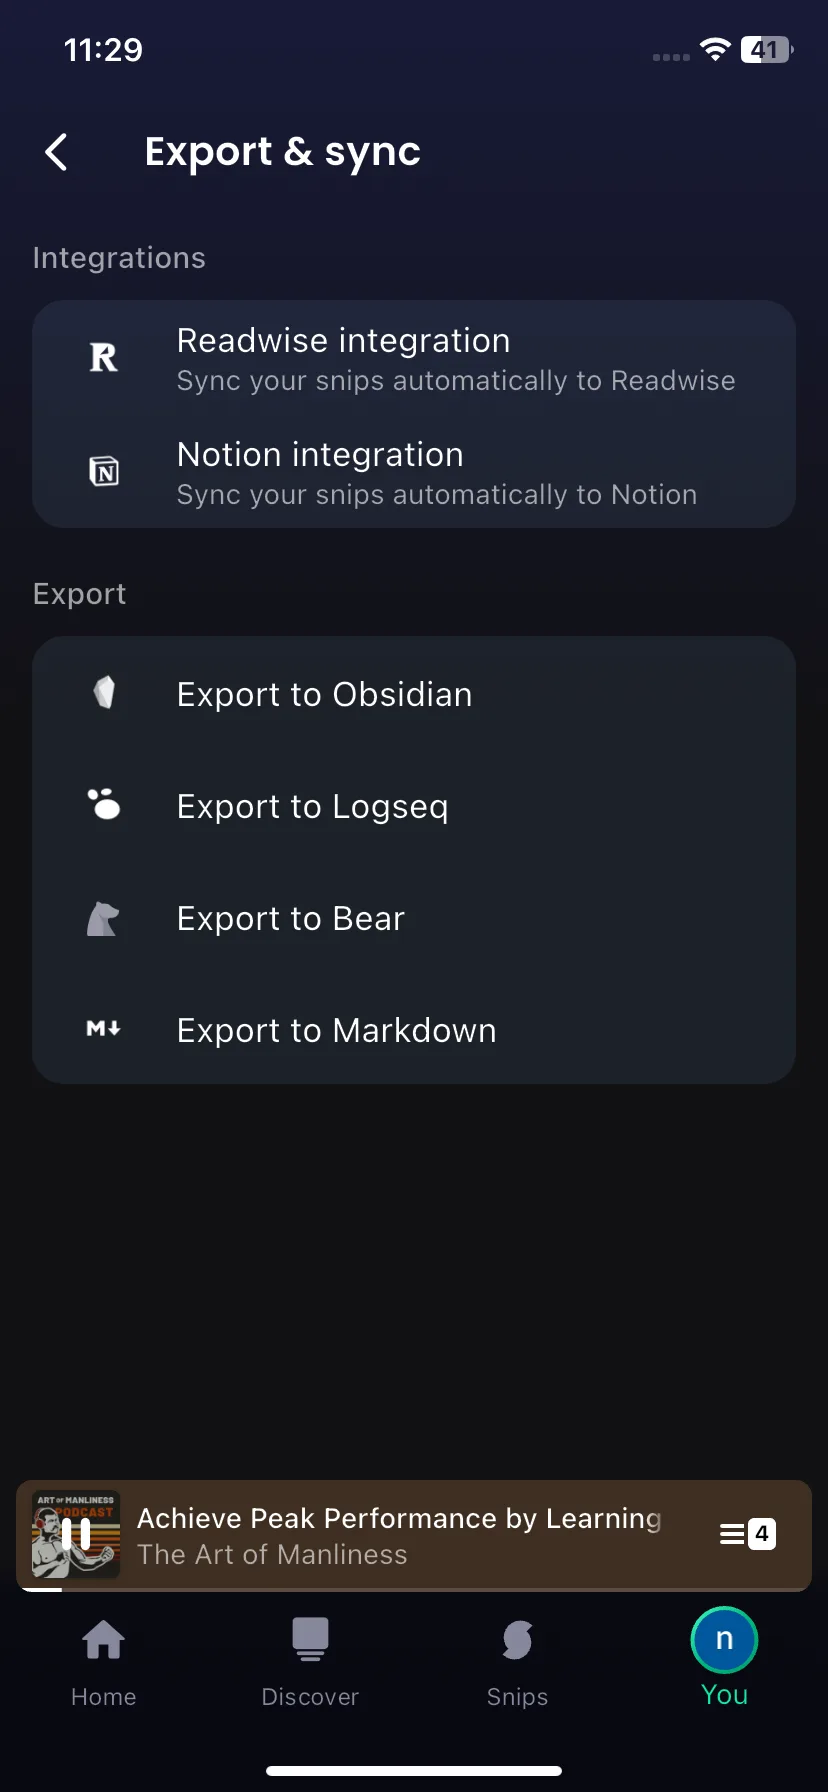The image size is (828, 1792).
Task: Tap the Markdown M-arrow icon
Action: [104, 1028]
